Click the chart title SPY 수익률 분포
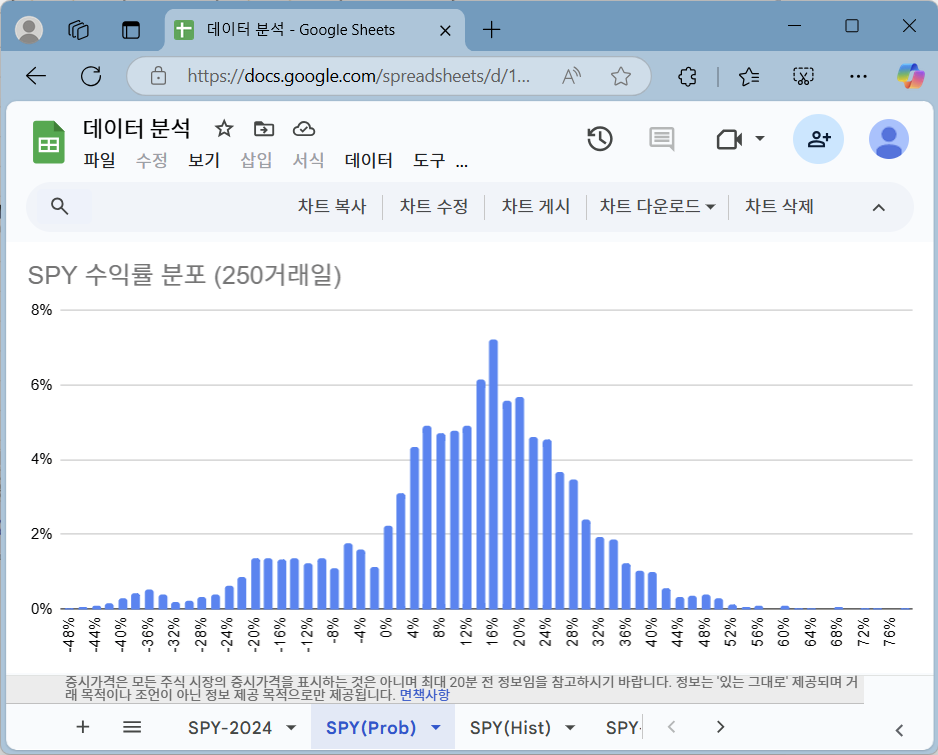Screen dimensions: 938x755 click(x=184, y=275)
